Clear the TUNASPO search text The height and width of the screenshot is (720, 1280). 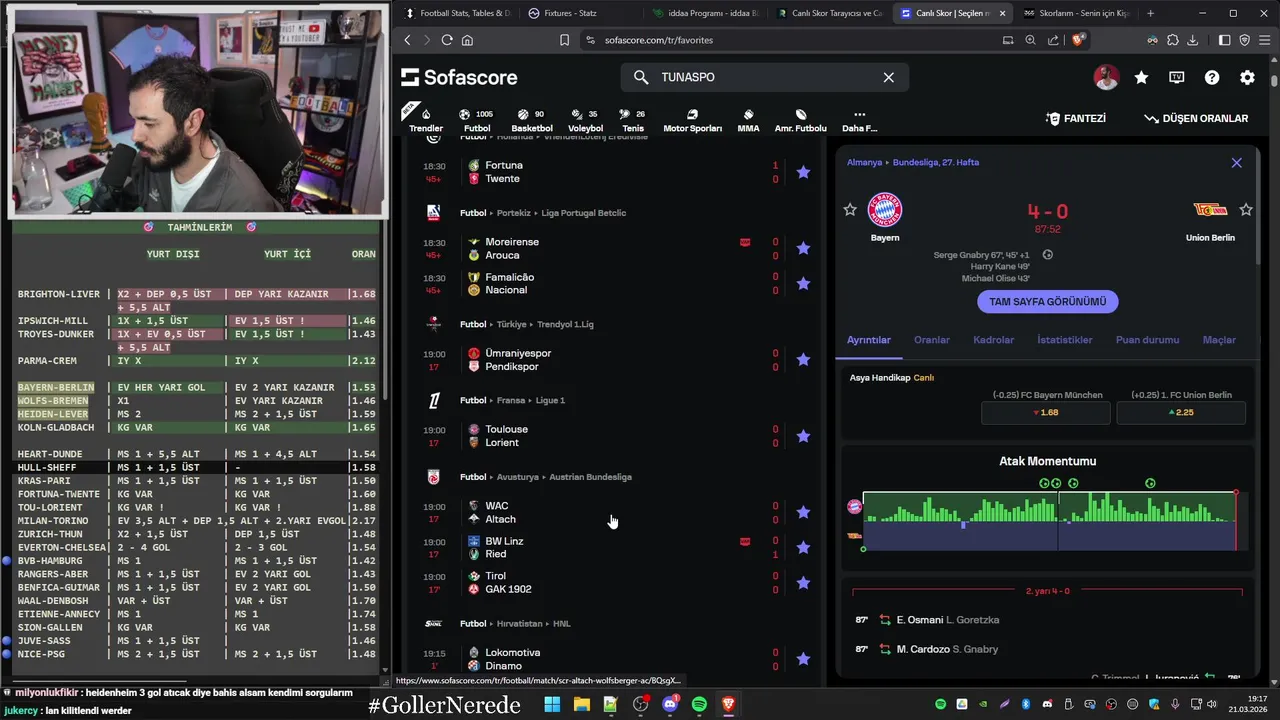[888, 77]
